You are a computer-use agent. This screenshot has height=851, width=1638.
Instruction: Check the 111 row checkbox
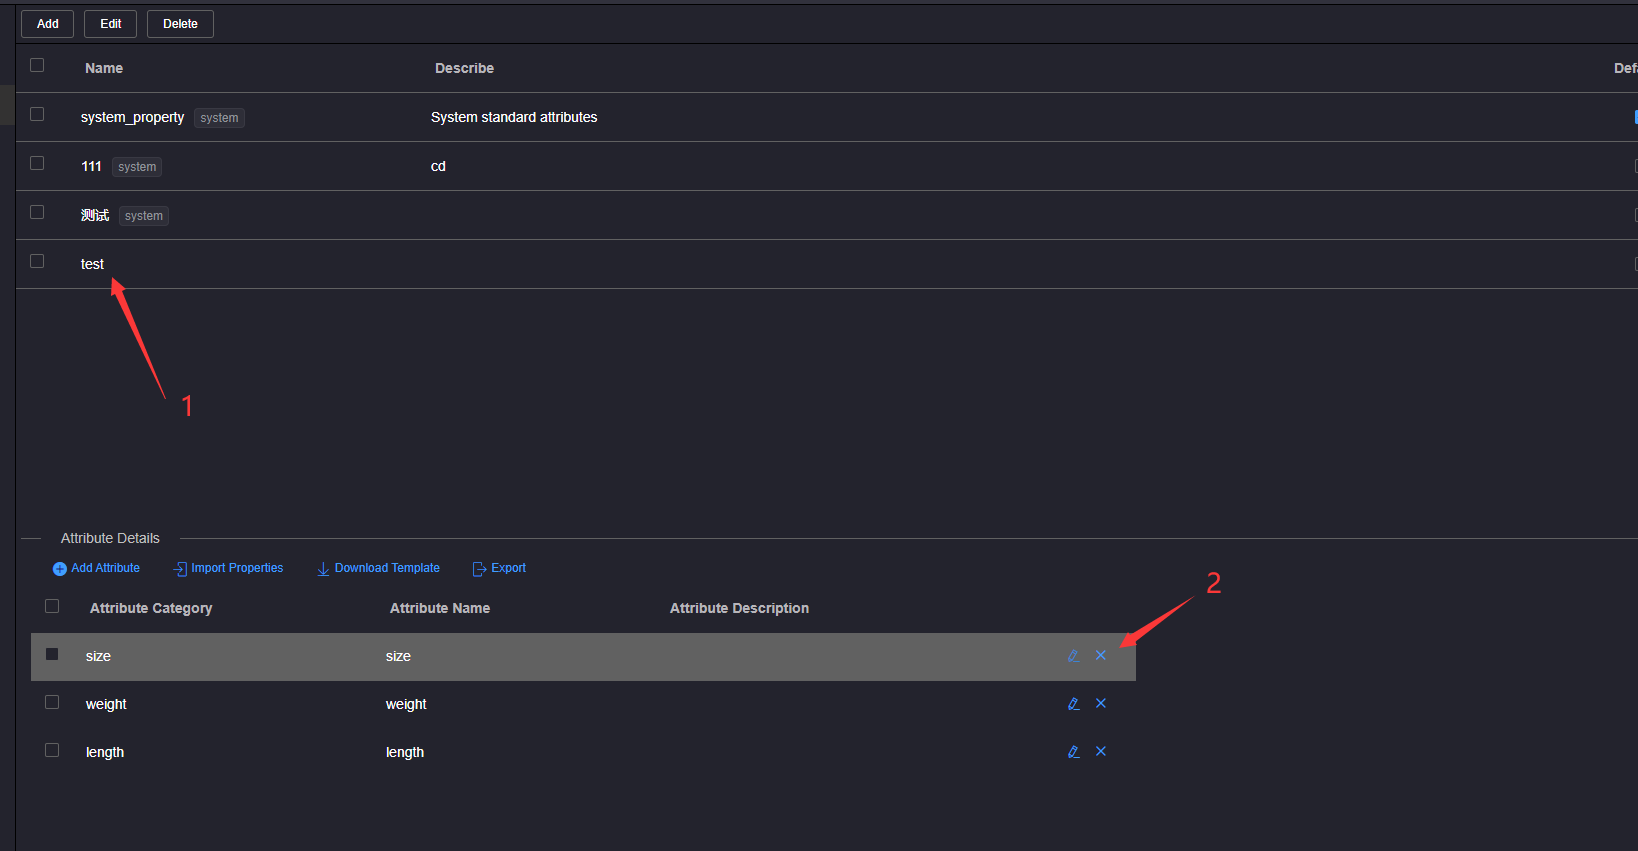click(37, 163)
